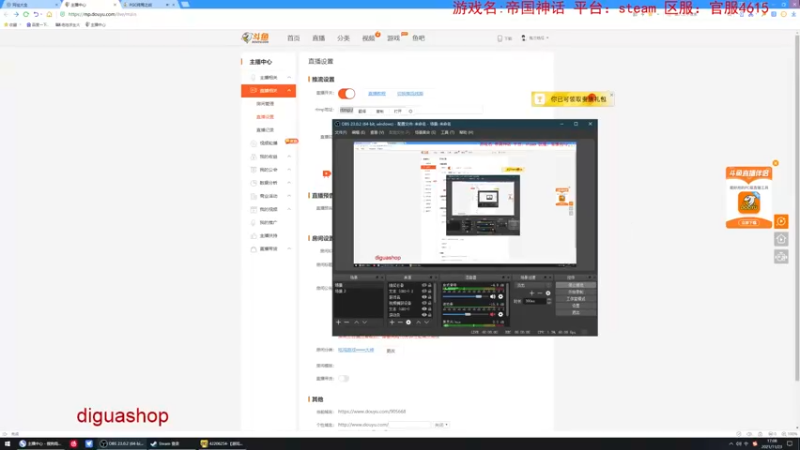Move the scene down in OBS Scenes panel
Image resolution: width=800 pixels, height=450 pixels.
(x=364, y=322)
